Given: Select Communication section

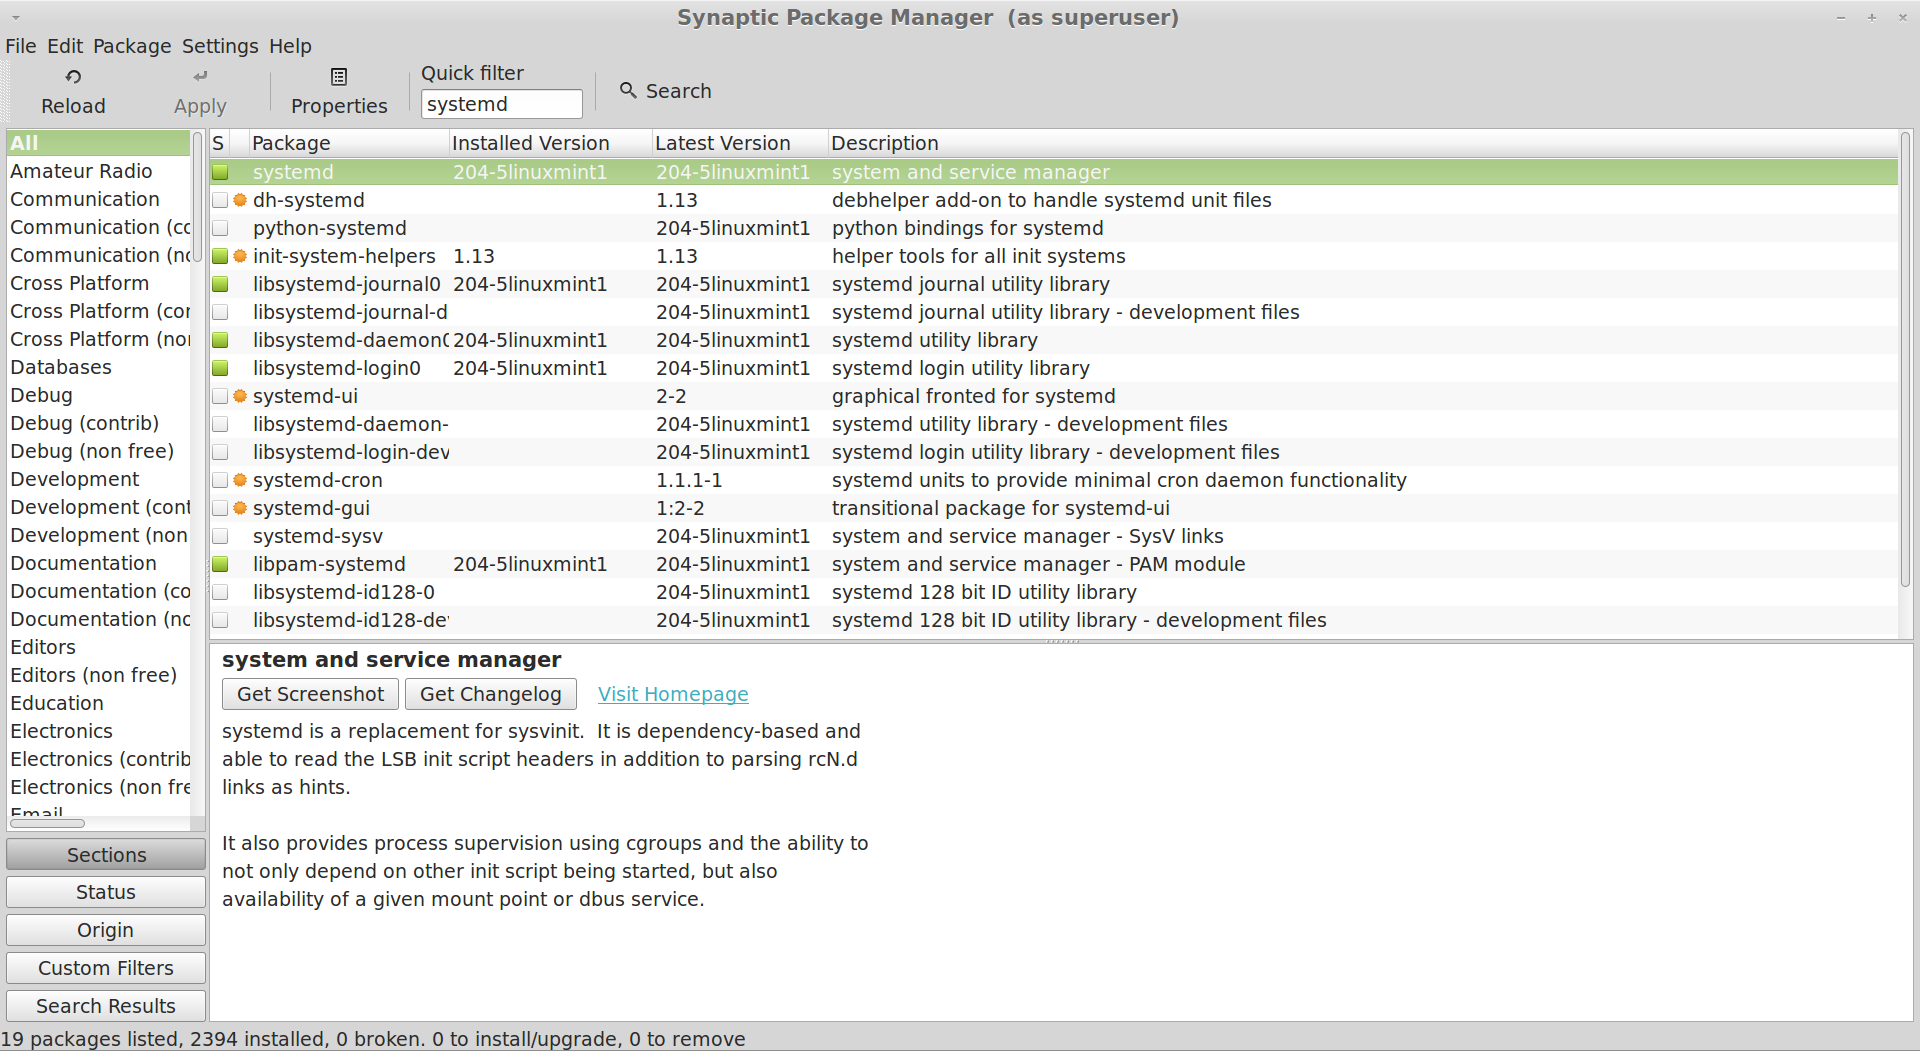Looking at the screenshot, I should [x=98, y=199].
